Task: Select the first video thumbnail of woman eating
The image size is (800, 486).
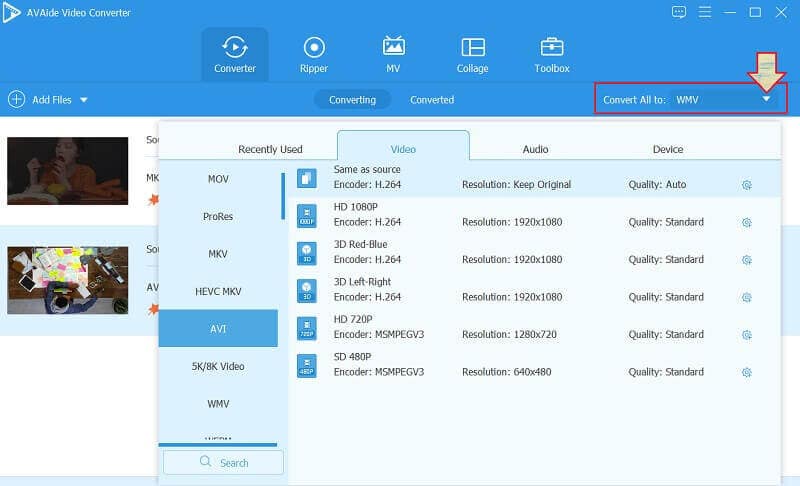Action: pyautogui.click(x=67, y=171)
